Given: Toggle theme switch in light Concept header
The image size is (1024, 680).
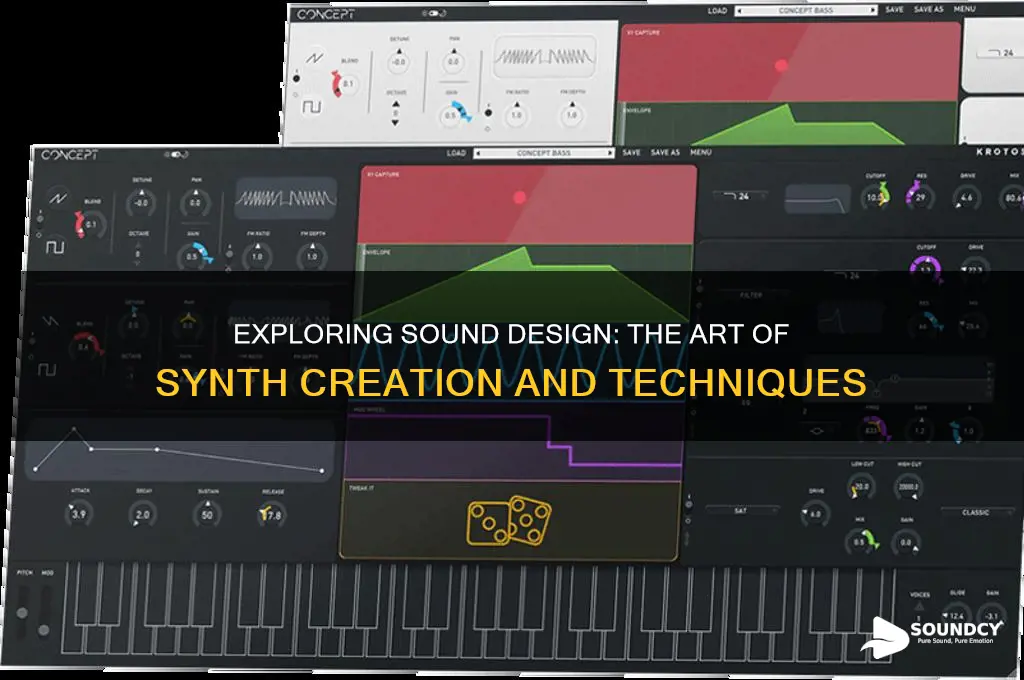Looking at the screenshot, I should [x=434, y=13].
